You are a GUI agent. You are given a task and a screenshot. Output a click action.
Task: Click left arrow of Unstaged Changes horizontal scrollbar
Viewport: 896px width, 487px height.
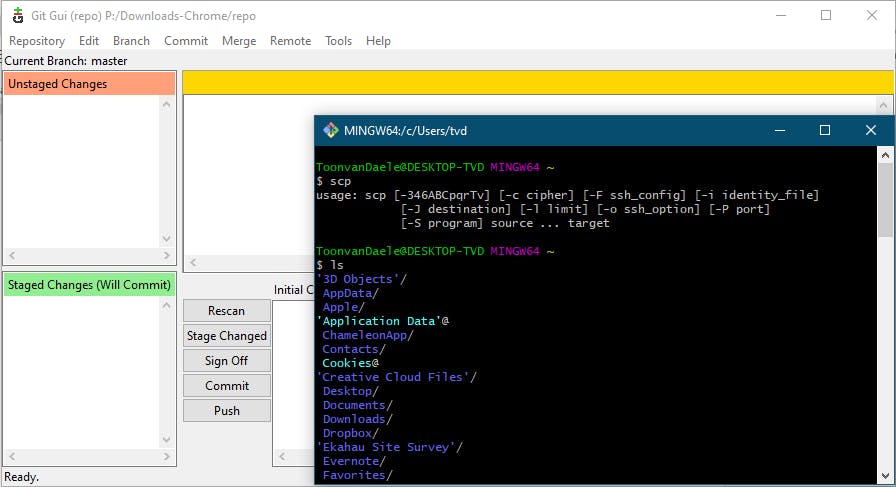[12, 256]
